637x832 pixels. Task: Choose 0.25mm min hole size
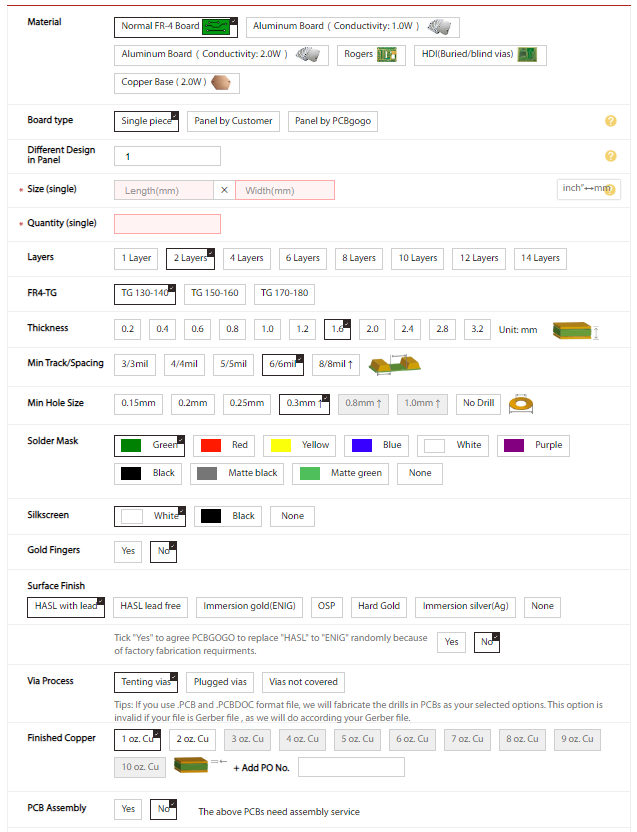[247, 404]
